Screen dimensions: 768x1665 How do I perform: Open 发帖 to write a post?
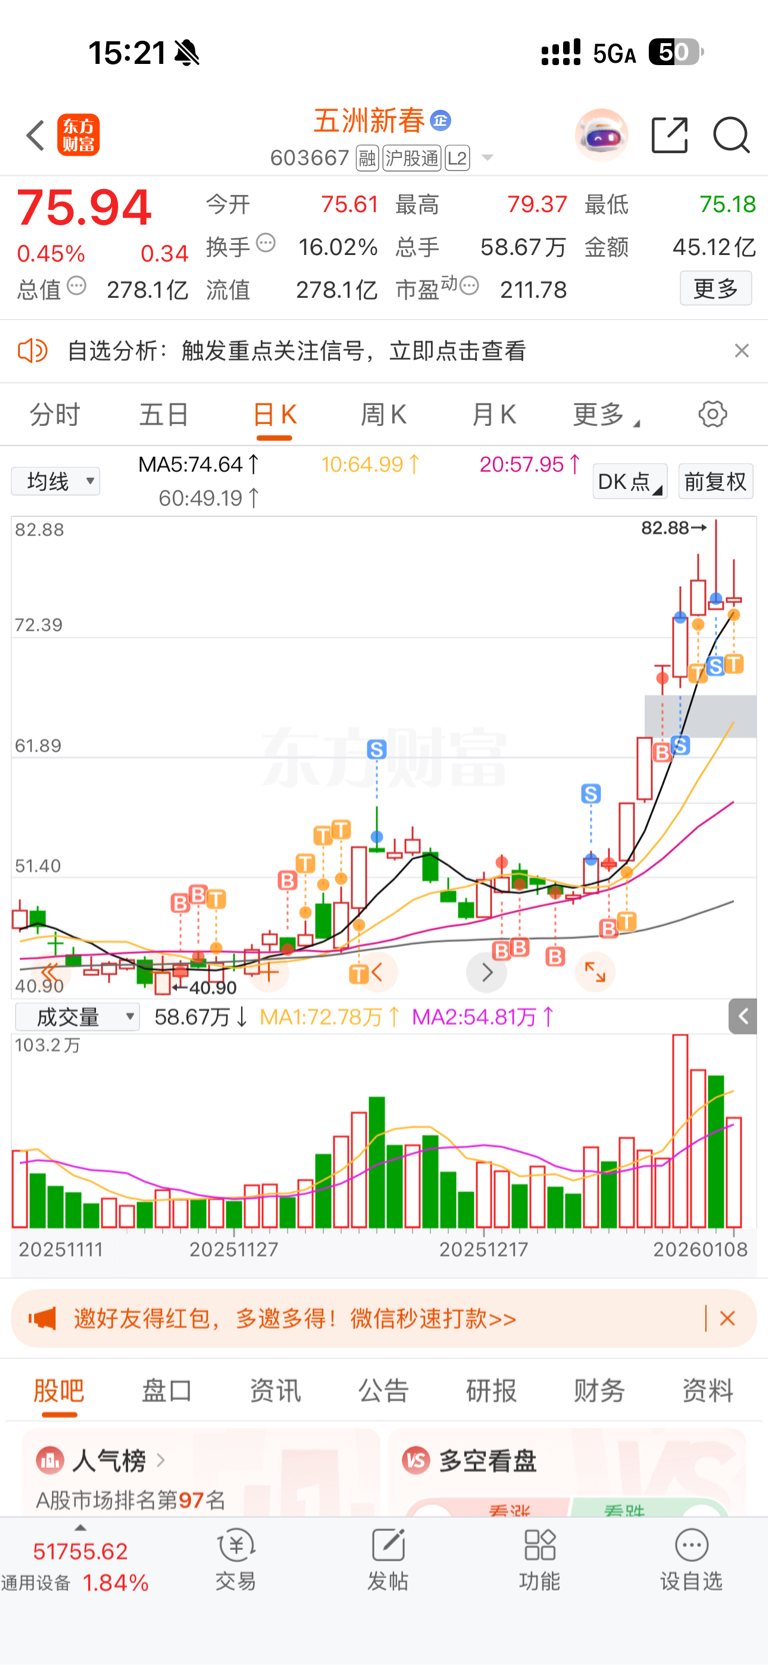tap(388, 1560)
